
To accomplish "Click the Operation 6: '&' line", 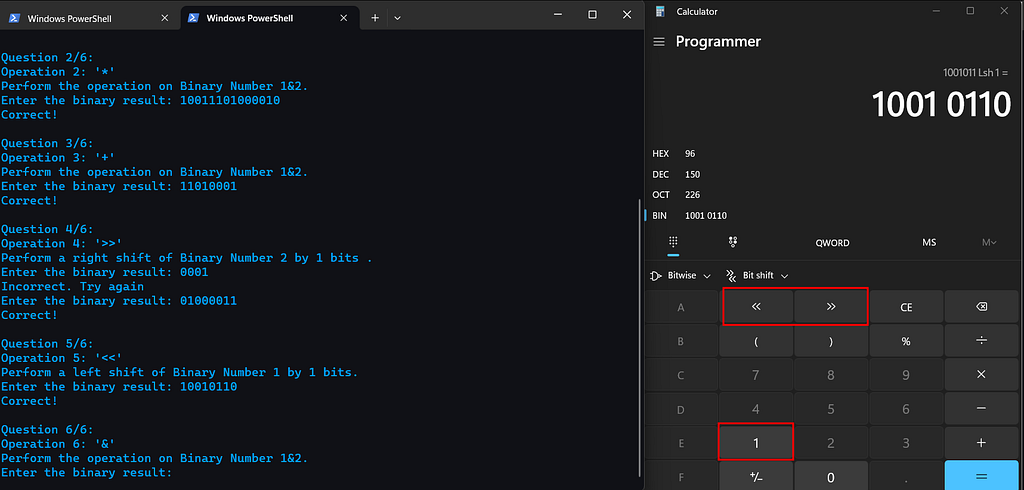I will [x=58, y=444].
